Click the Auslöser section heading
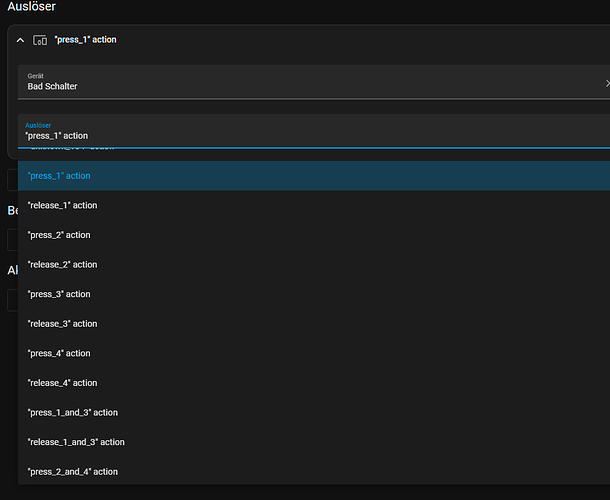Viewport: 610px width, 500px height. pos(32,6)
